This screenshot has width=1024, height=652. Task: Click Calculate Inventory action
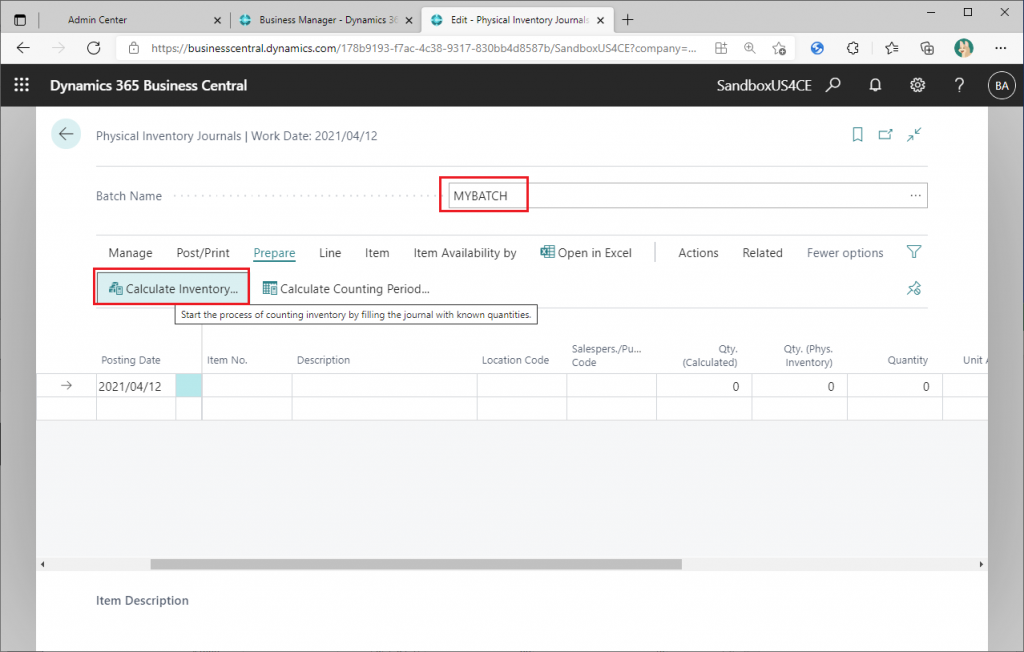(173, 289)
